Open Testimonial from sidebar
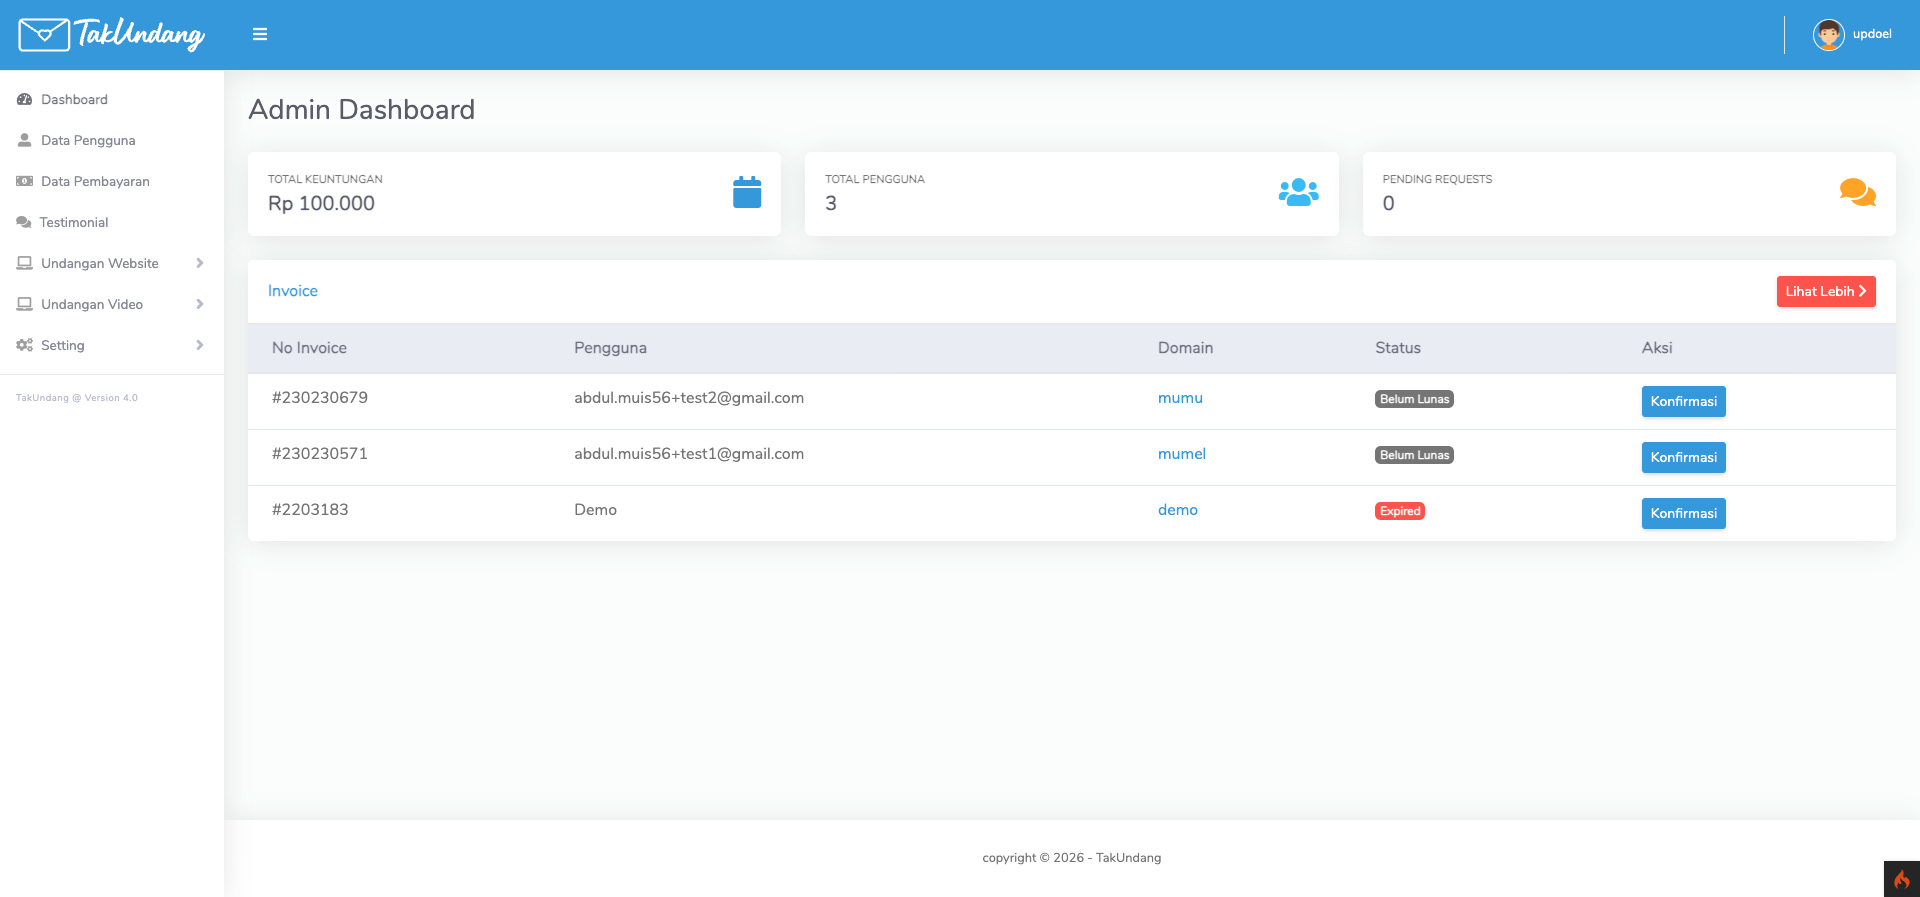 74,222
